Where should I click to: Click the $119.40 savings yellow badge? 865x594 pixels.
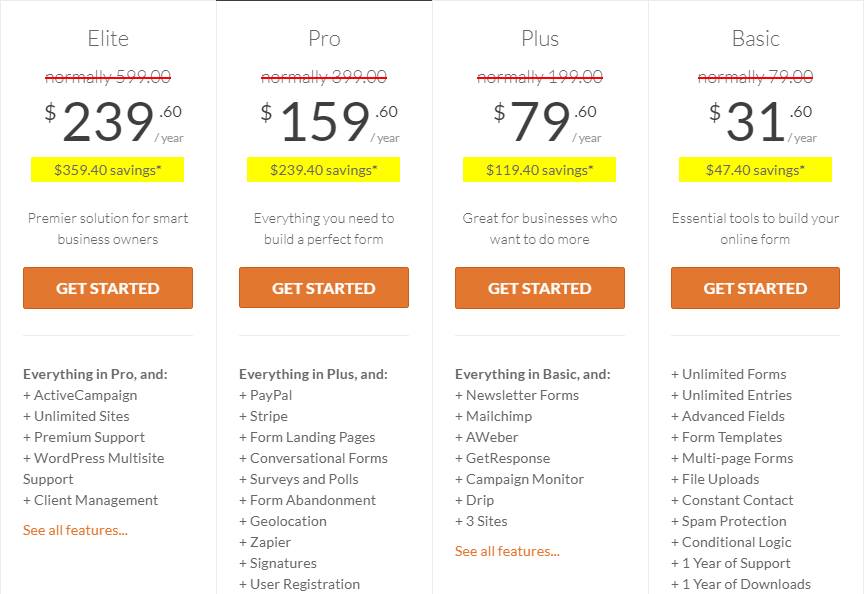pyautogui.click(x=540, y=170)
